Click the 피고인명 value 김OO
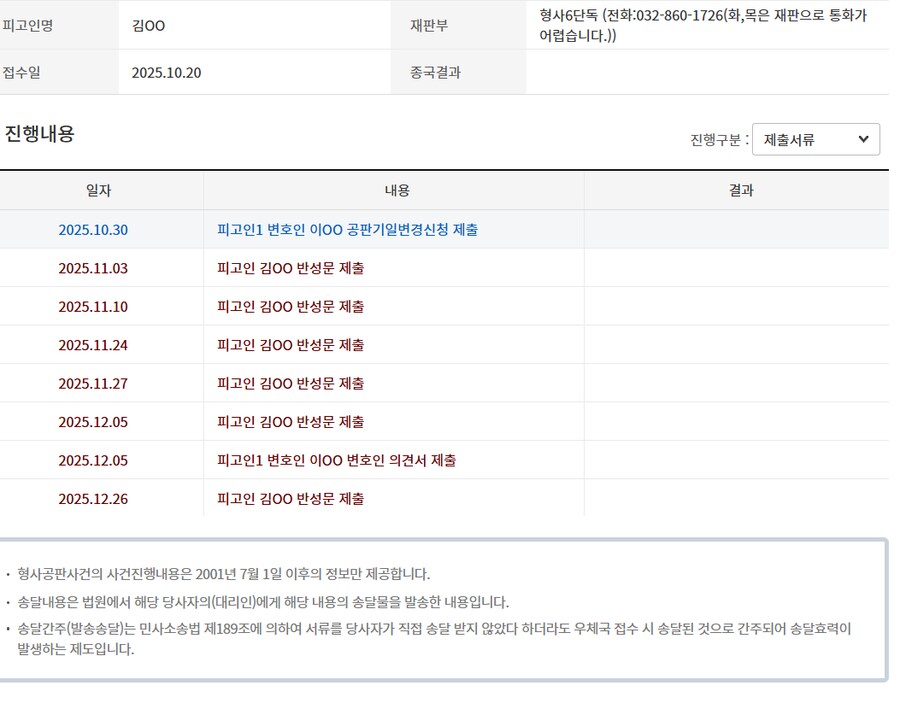Viewport: 900px width, 709px height. click(x=148, y=25)
